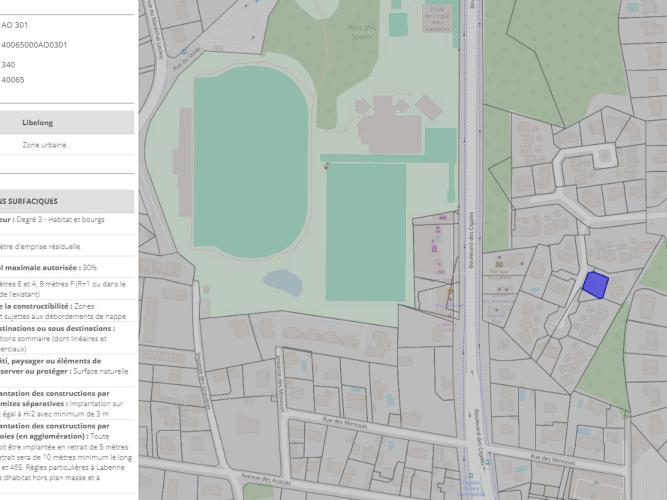The image size is (667, 500).
Task: Click the small marker icon between the sports fields
Action: point(327,164)
